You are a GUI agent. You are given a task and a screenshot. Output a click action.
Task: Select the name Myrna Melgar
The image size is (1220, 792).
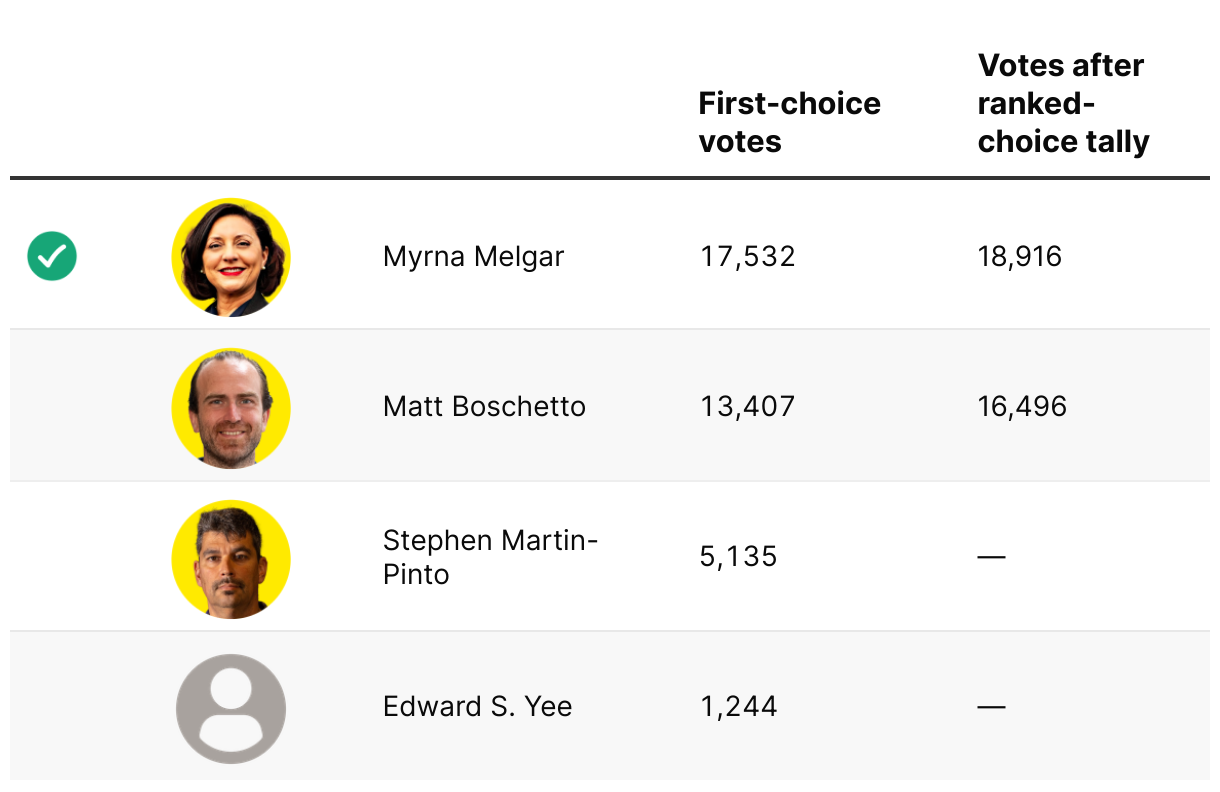coord(473,257)
